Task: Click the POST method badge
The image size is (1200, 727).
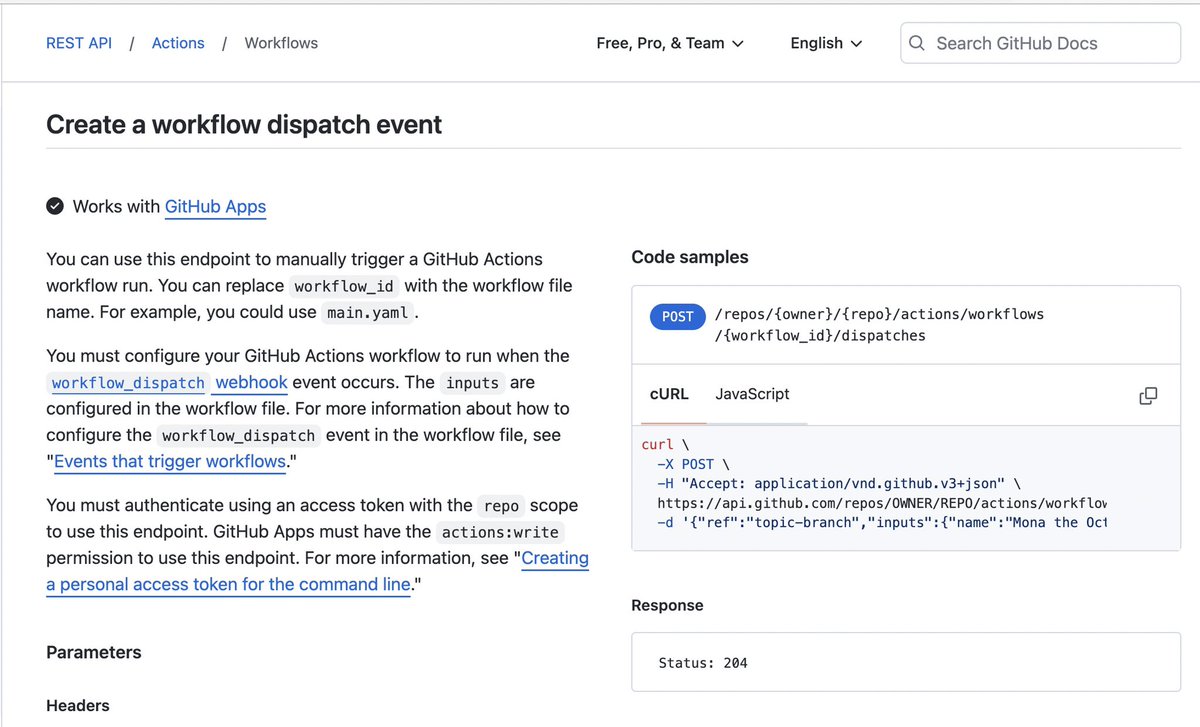Action: [677, 316]
